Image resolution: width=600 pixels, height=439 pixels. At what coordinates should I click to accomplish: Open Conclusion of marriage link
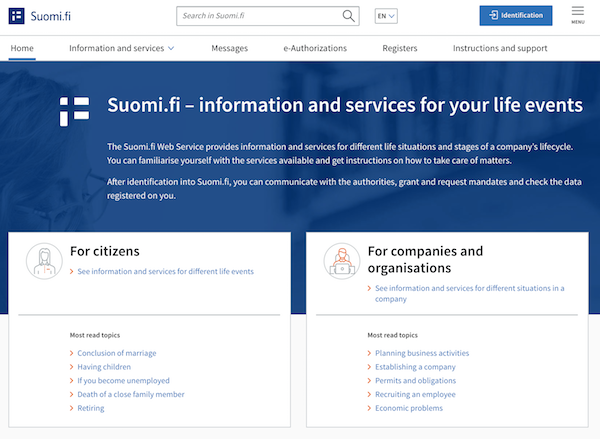[x=117, y=353]
